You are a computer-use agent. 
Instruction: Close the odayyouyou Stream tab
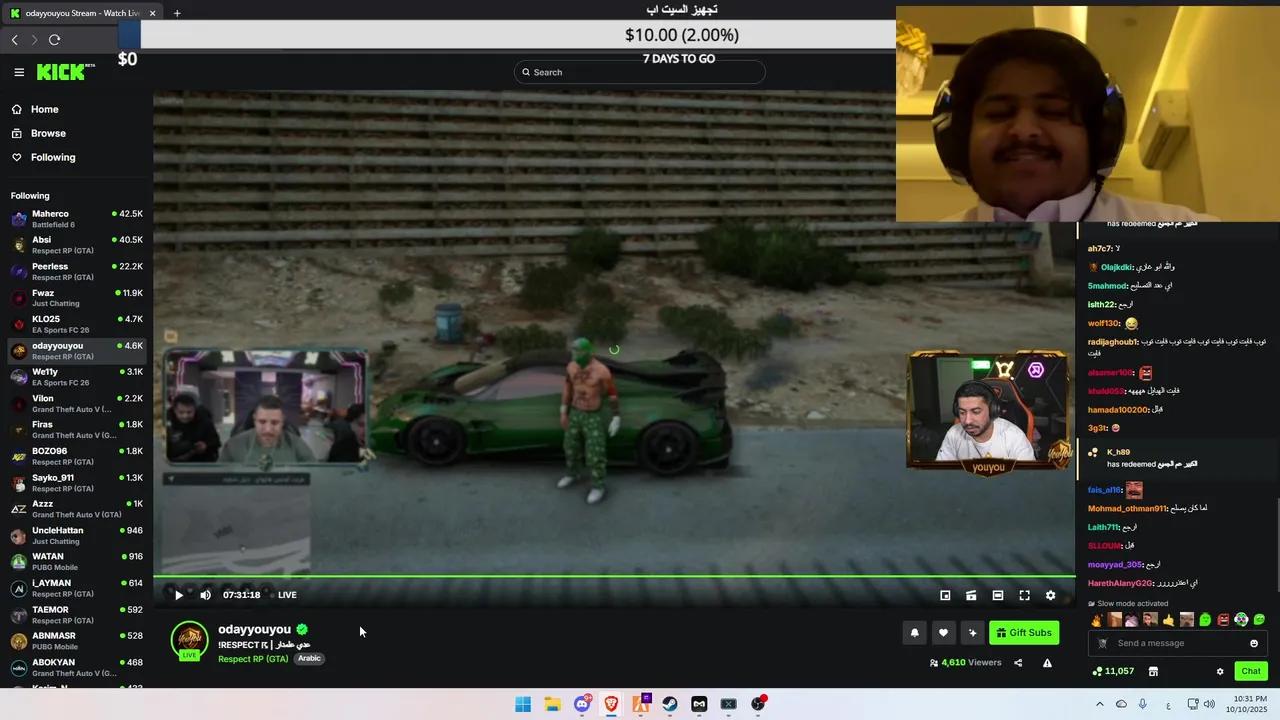coord(153,13)
